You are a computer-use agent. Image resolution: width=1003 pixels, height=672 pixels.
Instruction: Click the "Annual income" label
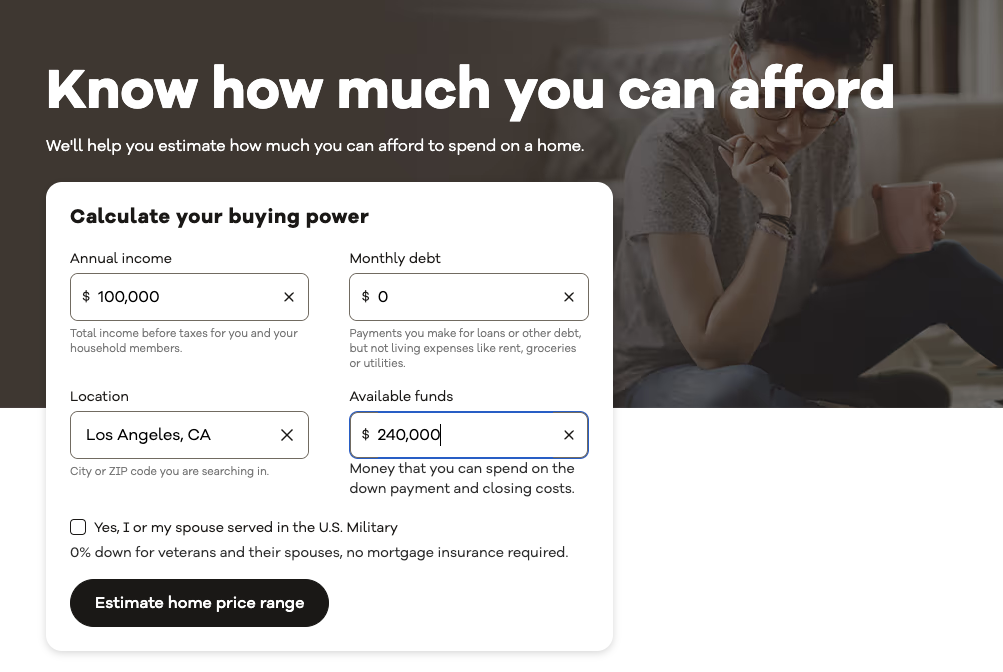point(121,258)
